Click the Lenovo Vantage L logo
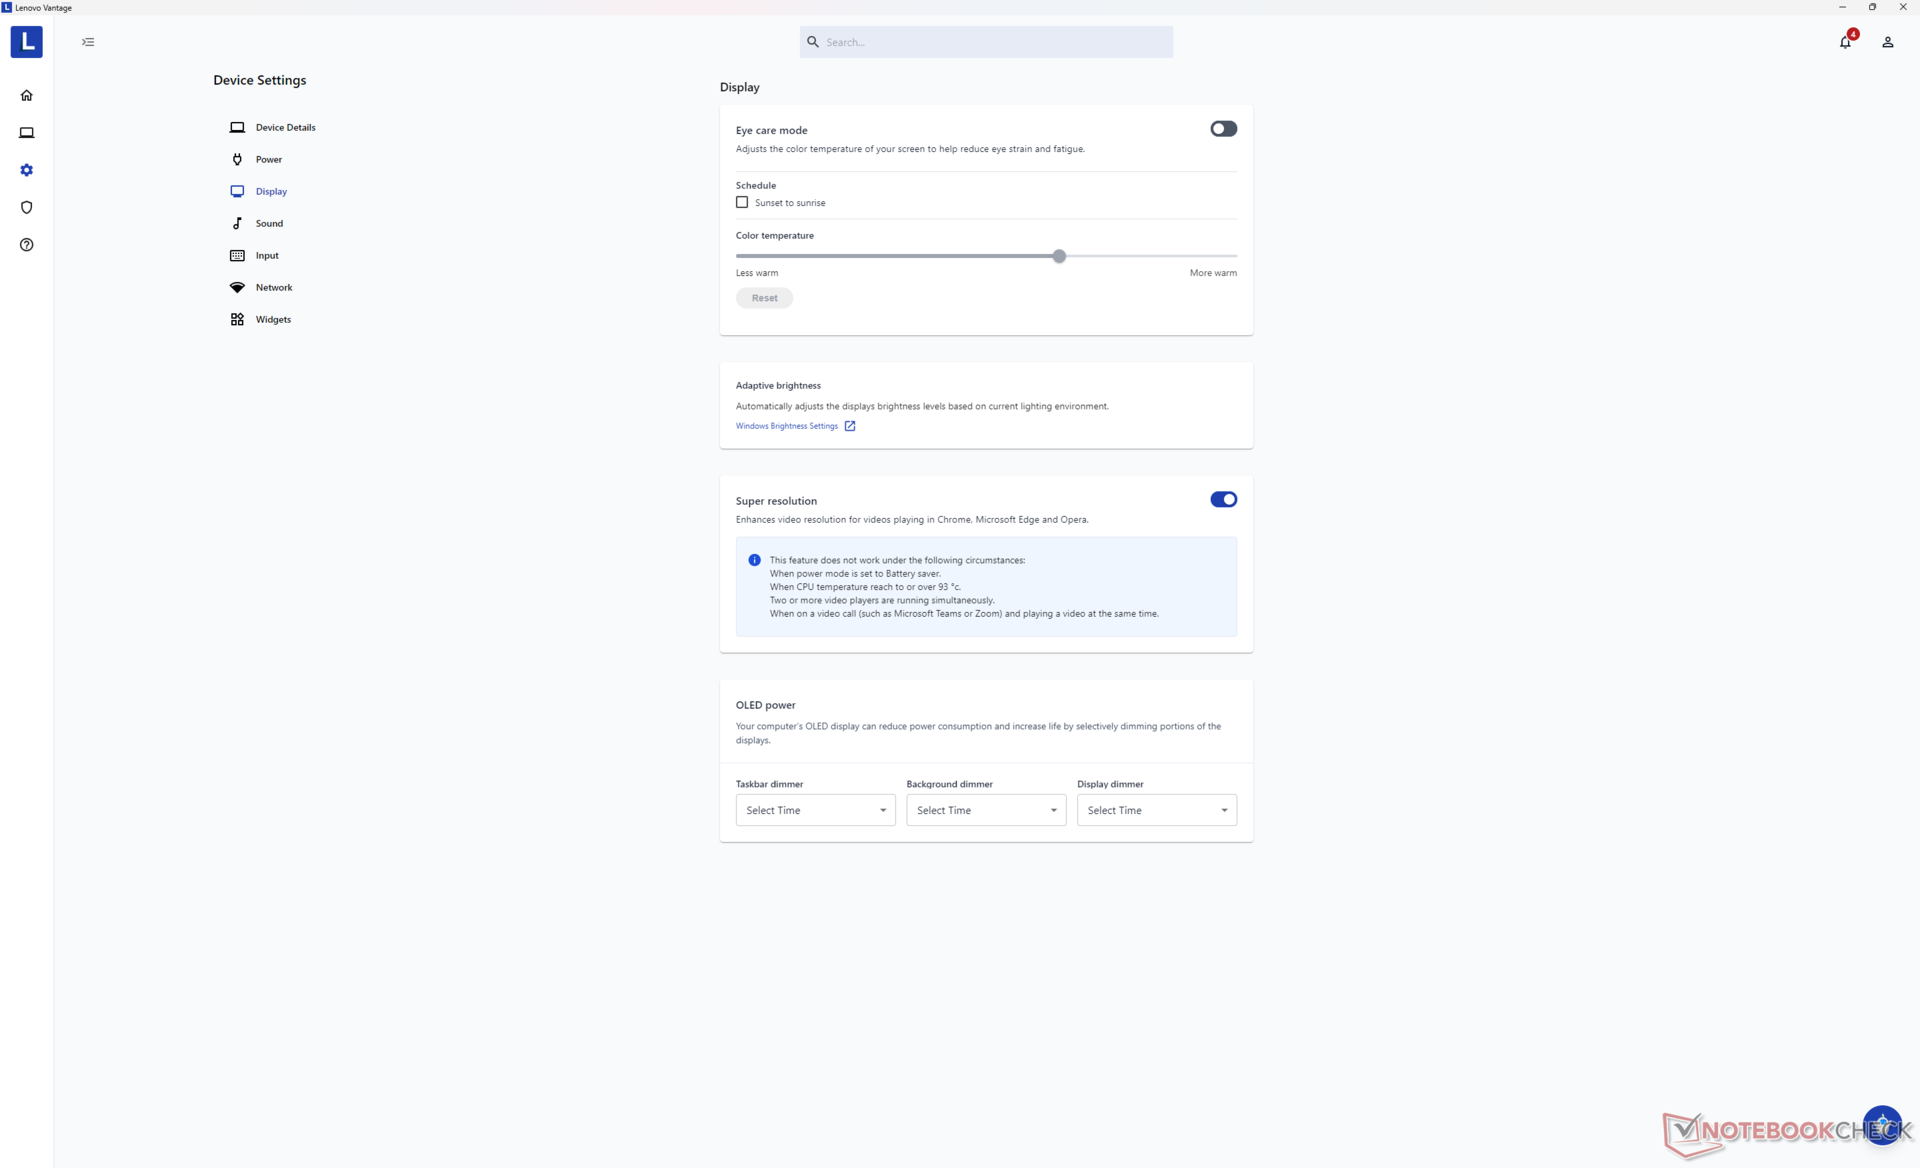This screenshot has width=1920, height=1168. pos(27,42)
